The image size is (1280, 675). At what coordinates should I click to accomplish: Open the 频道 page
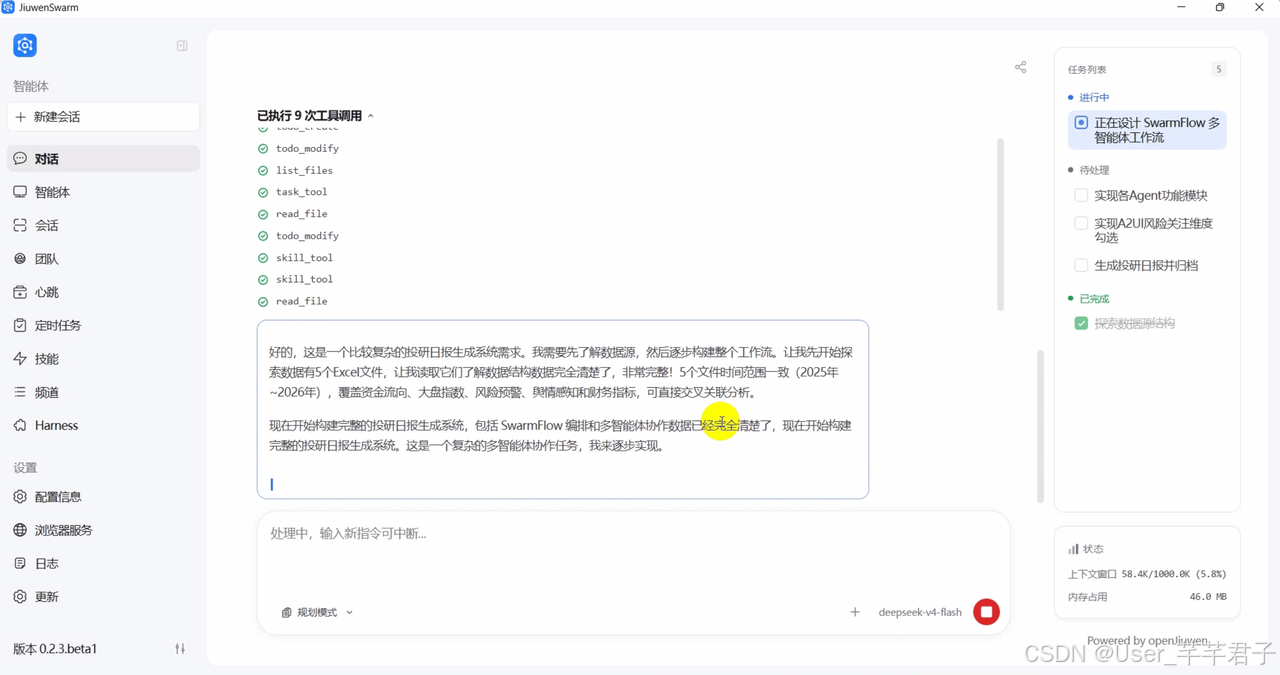104,392
